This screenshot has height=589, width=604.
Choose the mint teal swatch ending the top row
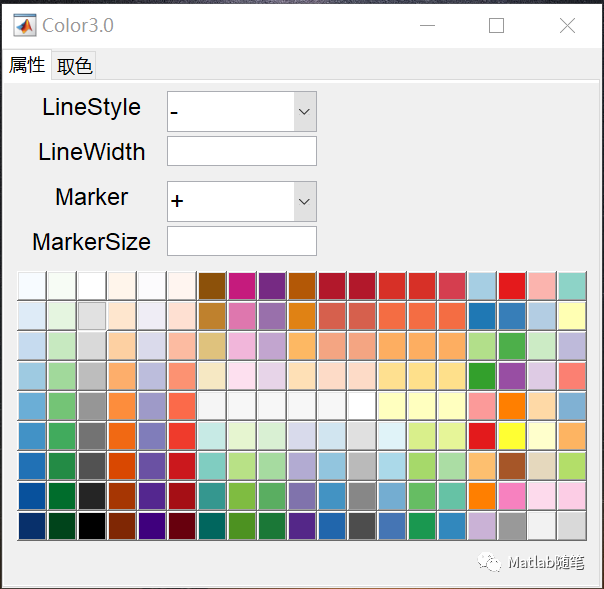click(x=572, y=286)
